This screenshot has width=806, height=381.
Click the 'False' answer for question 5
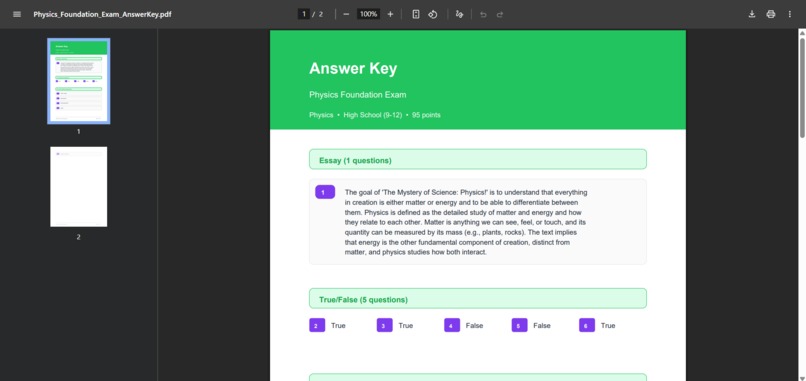point(542,325)
